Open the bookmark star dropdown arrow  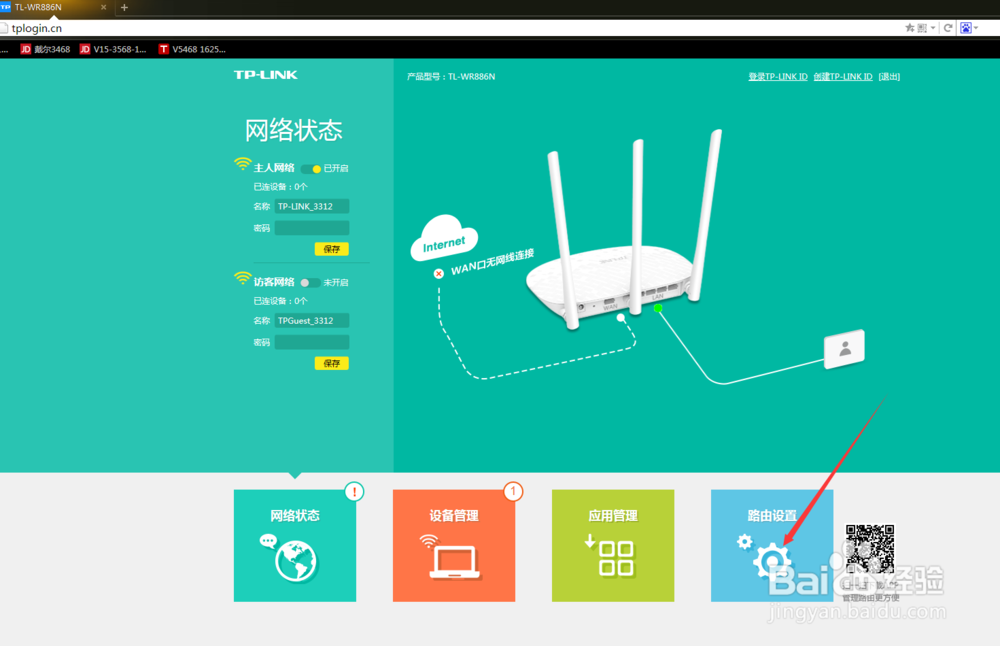point(933,28)
